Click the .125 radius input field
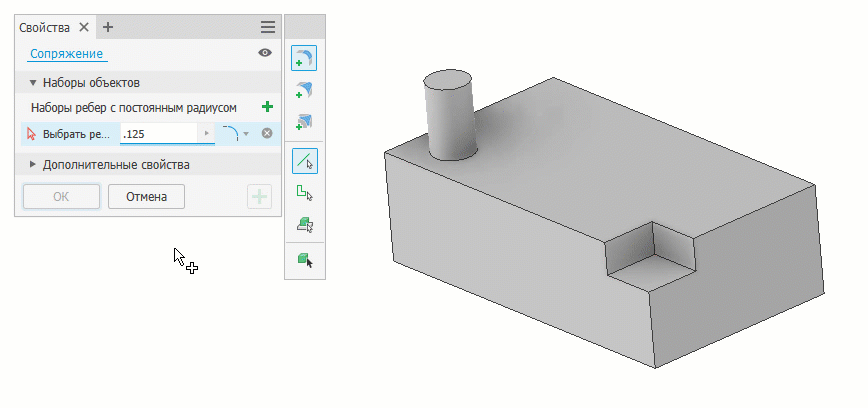The width and height of the screenshot is (868, 408). (x=159, y=133)
